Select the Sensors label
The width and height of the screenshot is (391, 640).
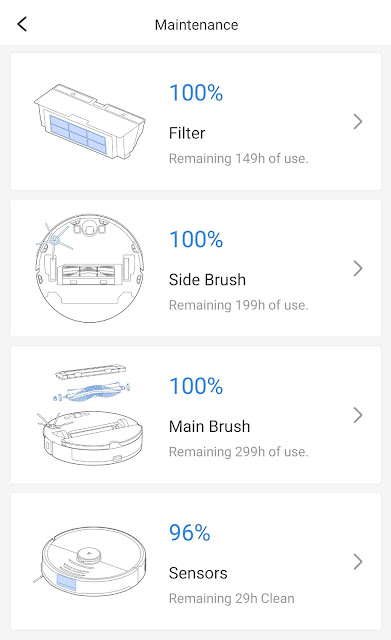(198, 573)
